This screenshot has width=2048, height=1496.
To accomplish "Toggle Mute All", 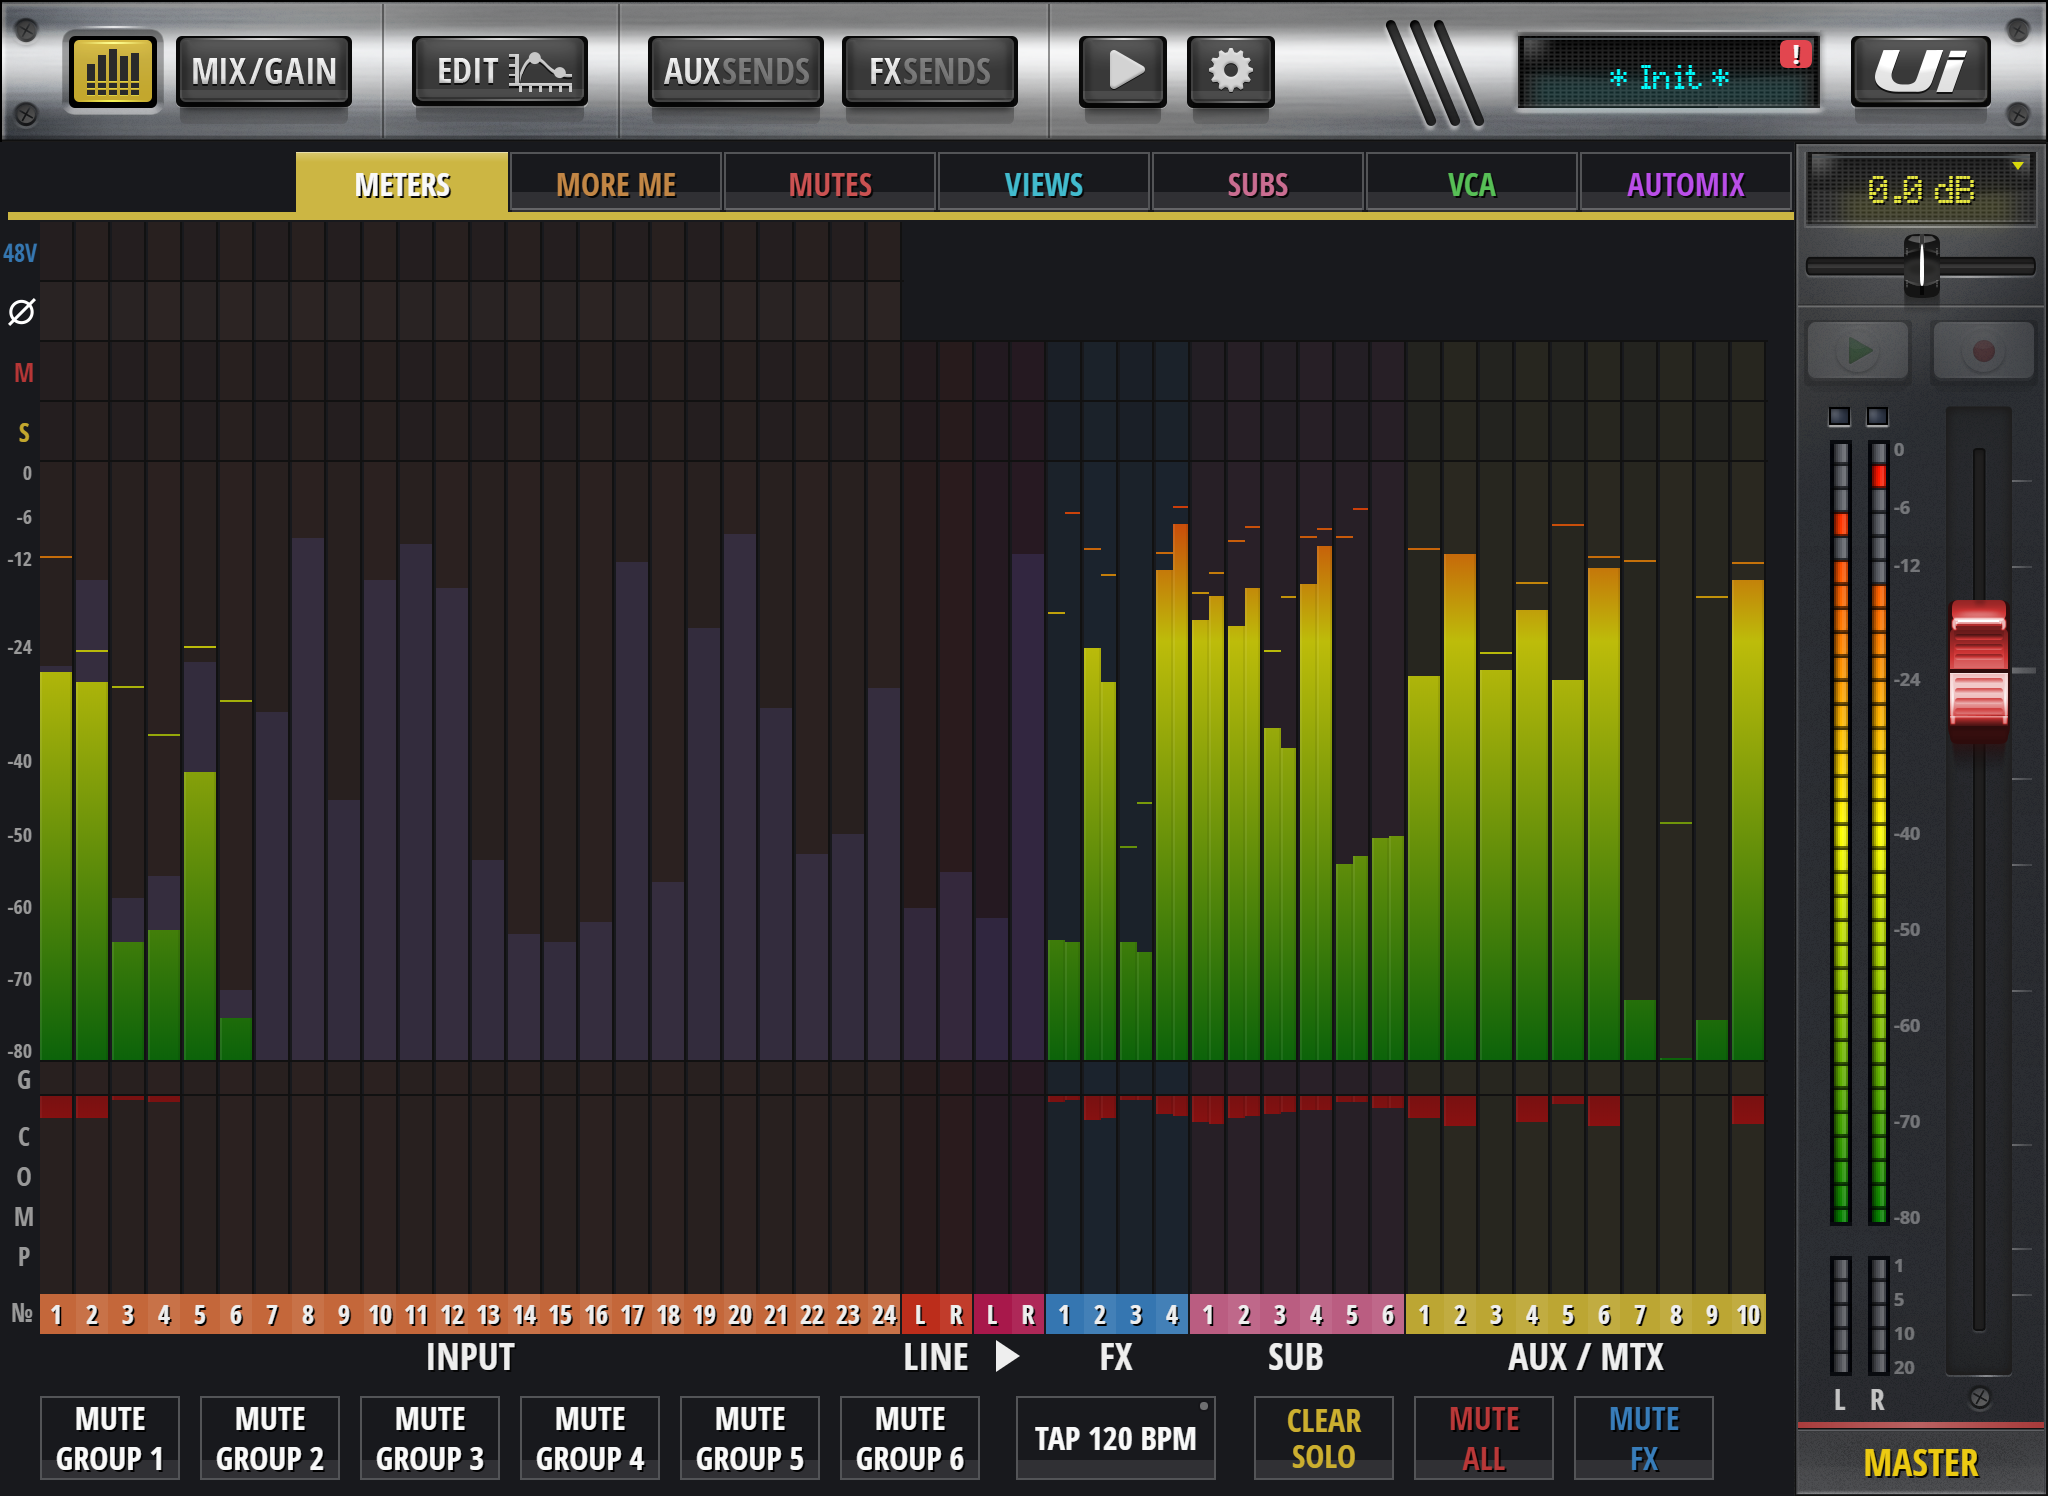I will 1483,1438.
